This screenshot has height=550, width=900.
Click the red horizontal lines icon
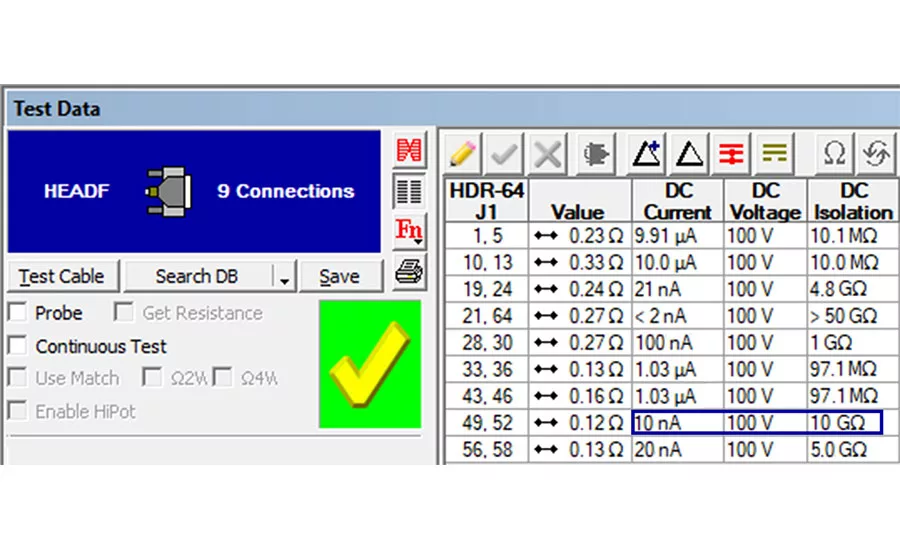point(731,154)
